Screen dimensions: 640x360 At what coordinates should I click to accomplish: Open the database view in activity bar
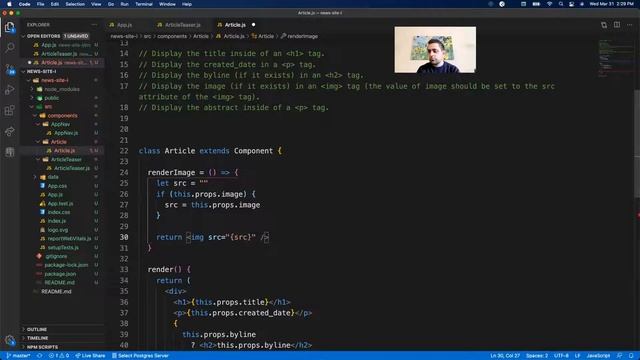pyautogui.click(x=10, y=152)
